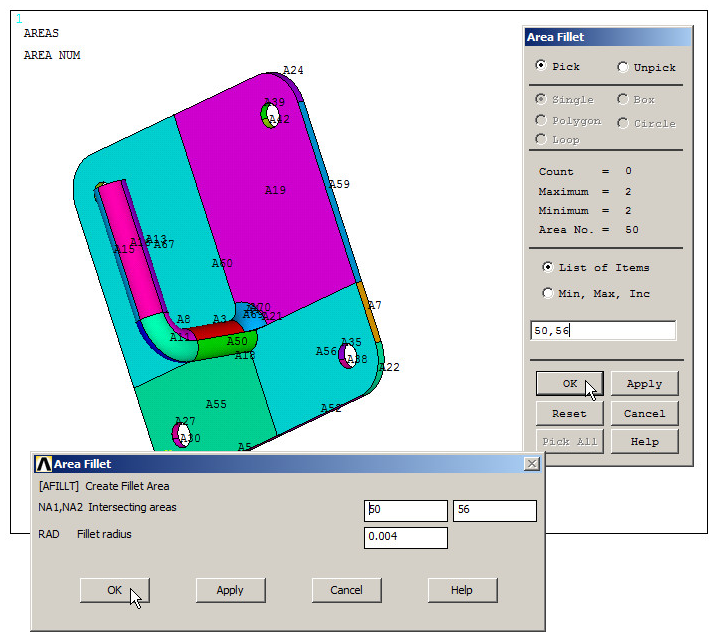
Task: Pick area label A39 near the top hole
Action: coord(275,102)
